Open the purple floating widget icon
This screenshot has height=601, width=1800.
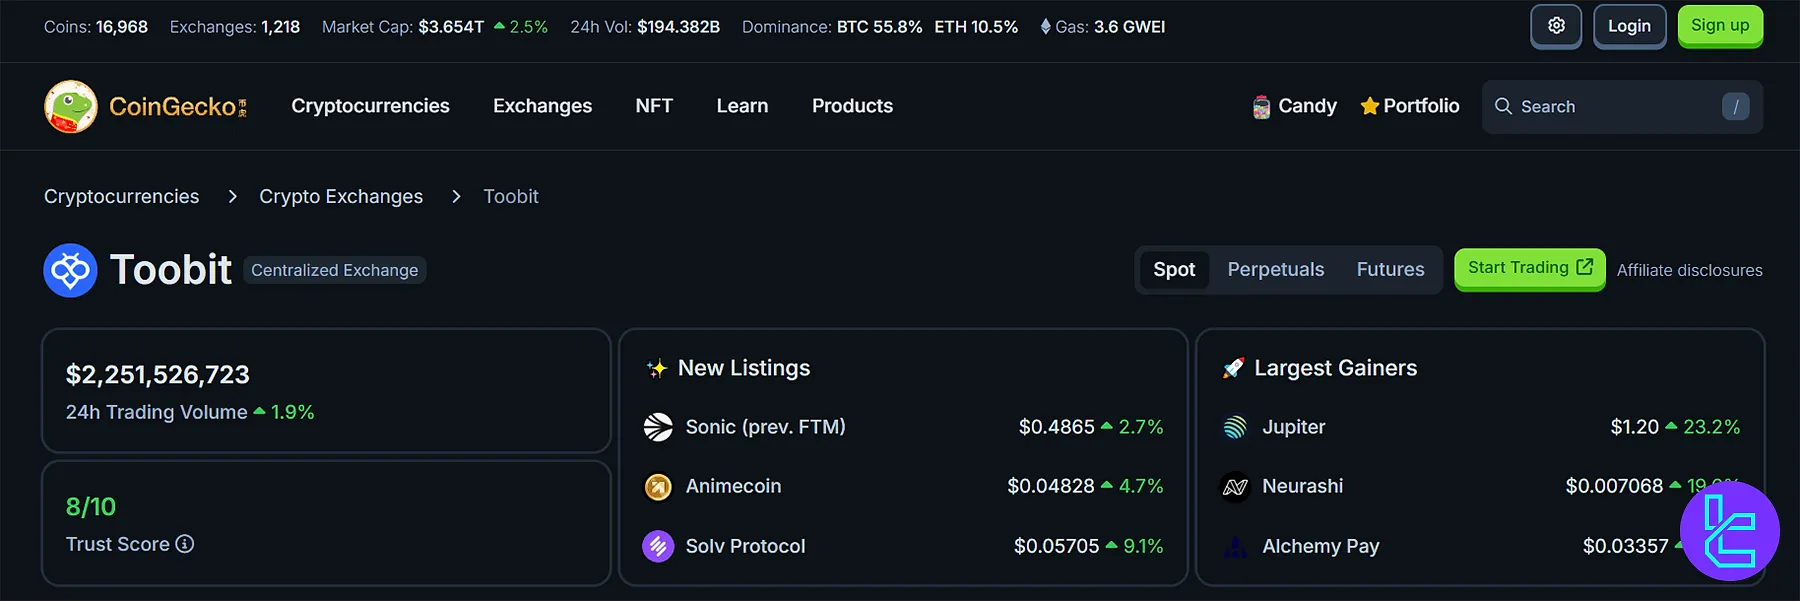pos(1729,532)
